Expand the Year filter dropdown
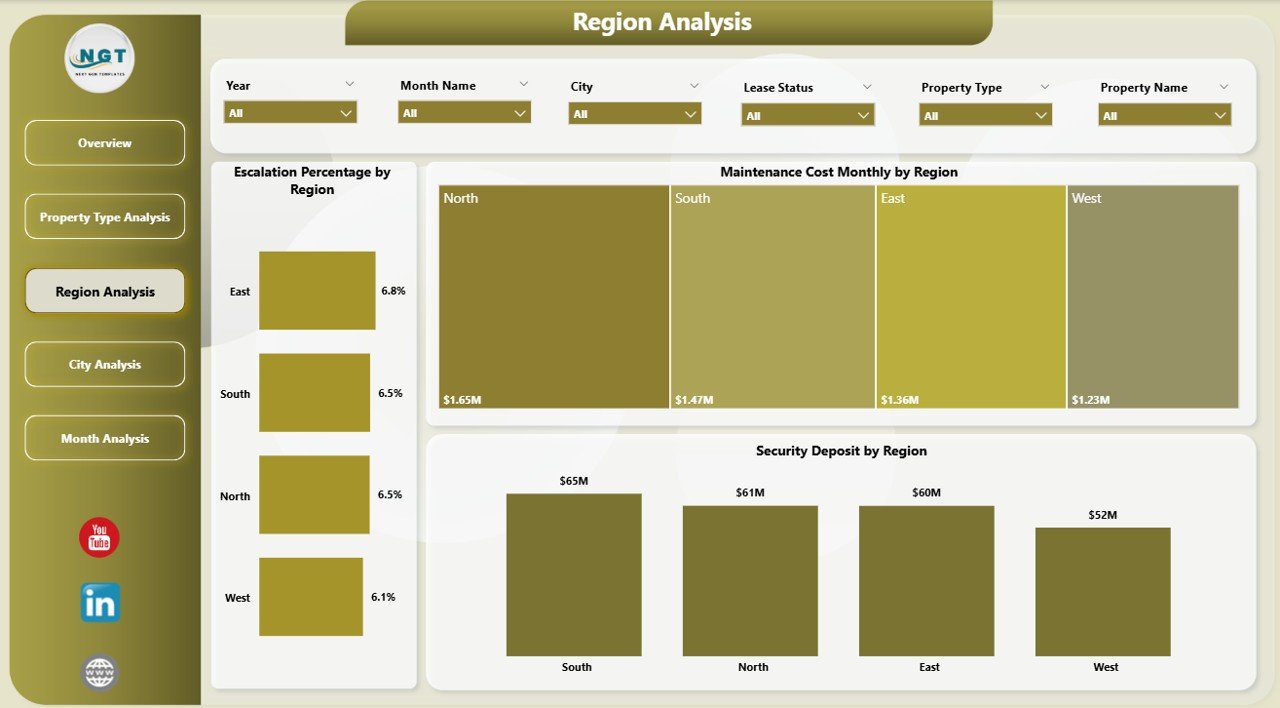Image resolution: width=1280 pixels, height=708 pixels. 290,113
